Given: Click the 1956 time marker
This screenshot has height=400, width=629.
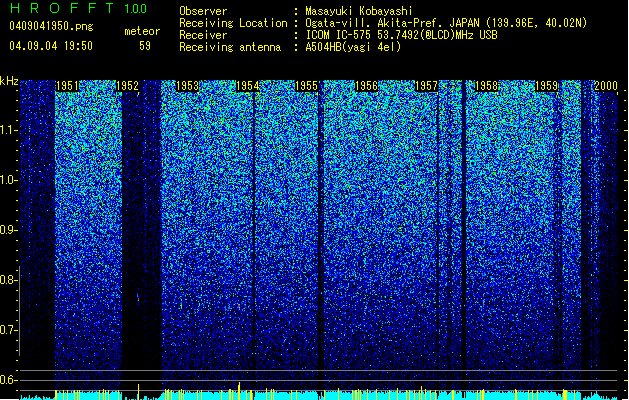Looking at the screenshot, I should coord(366,86).
